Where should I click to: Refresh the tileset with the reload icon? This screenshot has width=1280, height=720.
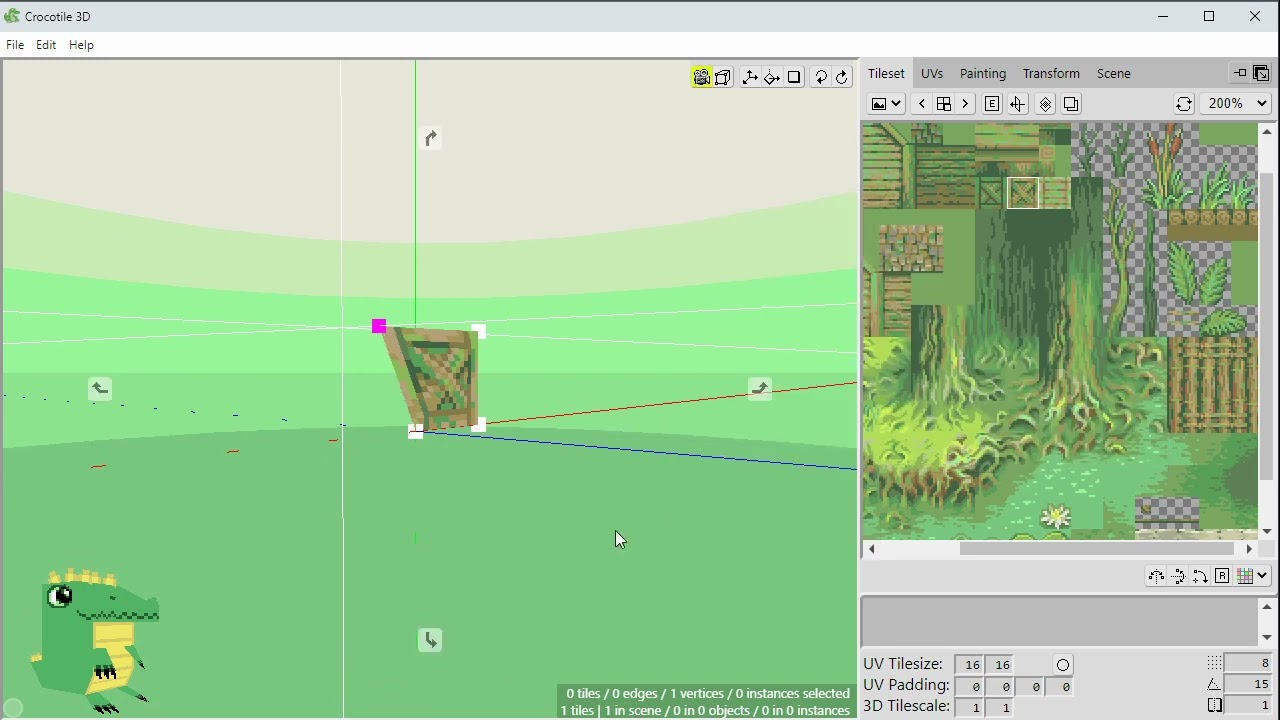pyautogui.click(x=1183, y=104)
